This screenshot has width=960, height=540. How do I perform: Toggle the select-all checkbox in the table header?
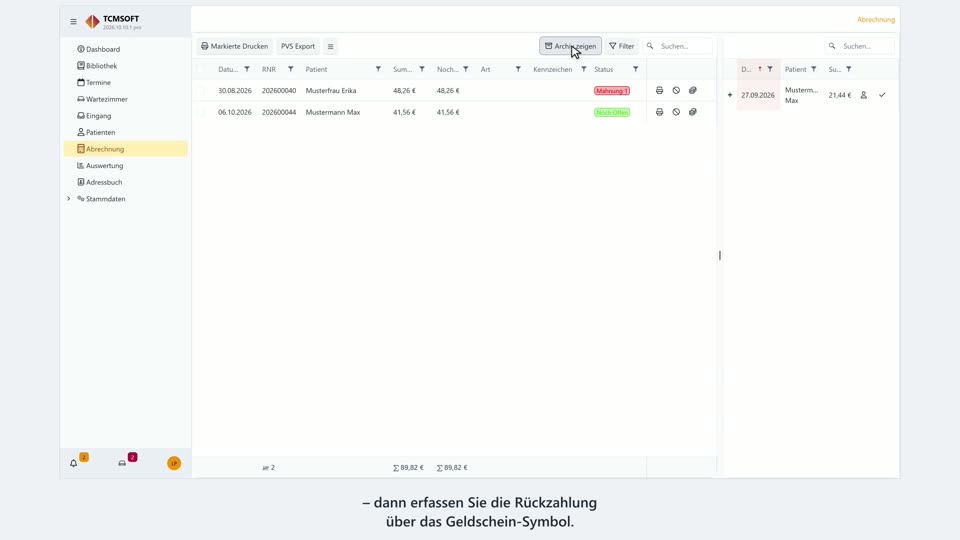201,69
